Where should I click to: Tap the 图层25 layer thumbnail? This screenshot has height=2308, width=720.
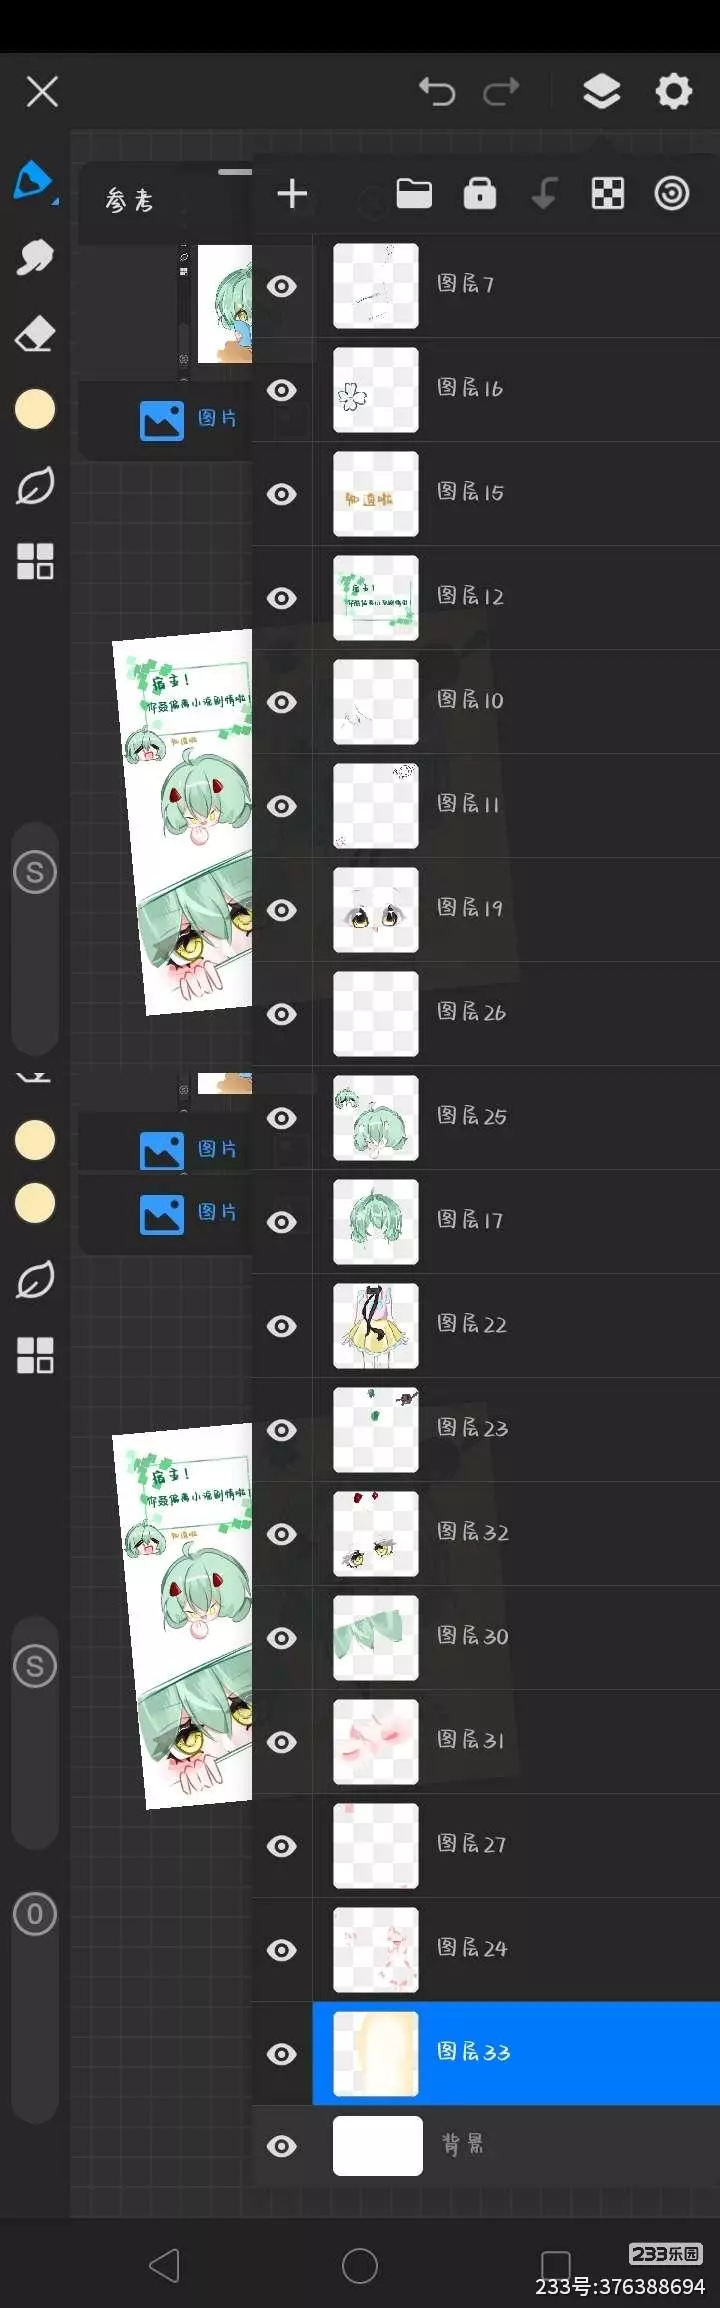376,1118
